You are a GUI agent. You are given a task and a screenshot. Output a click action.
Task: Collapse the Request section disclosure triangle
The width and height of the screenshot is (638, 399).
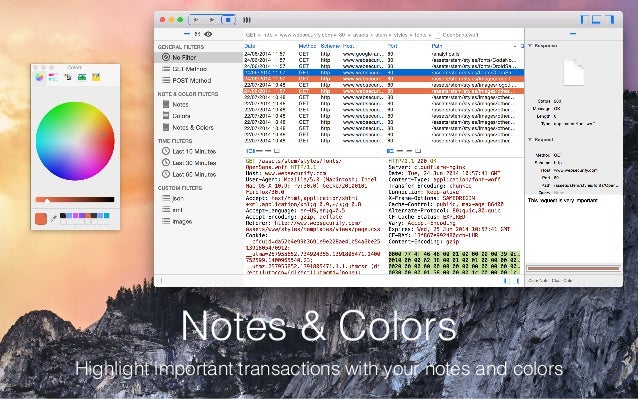click(x=530, y=140)
